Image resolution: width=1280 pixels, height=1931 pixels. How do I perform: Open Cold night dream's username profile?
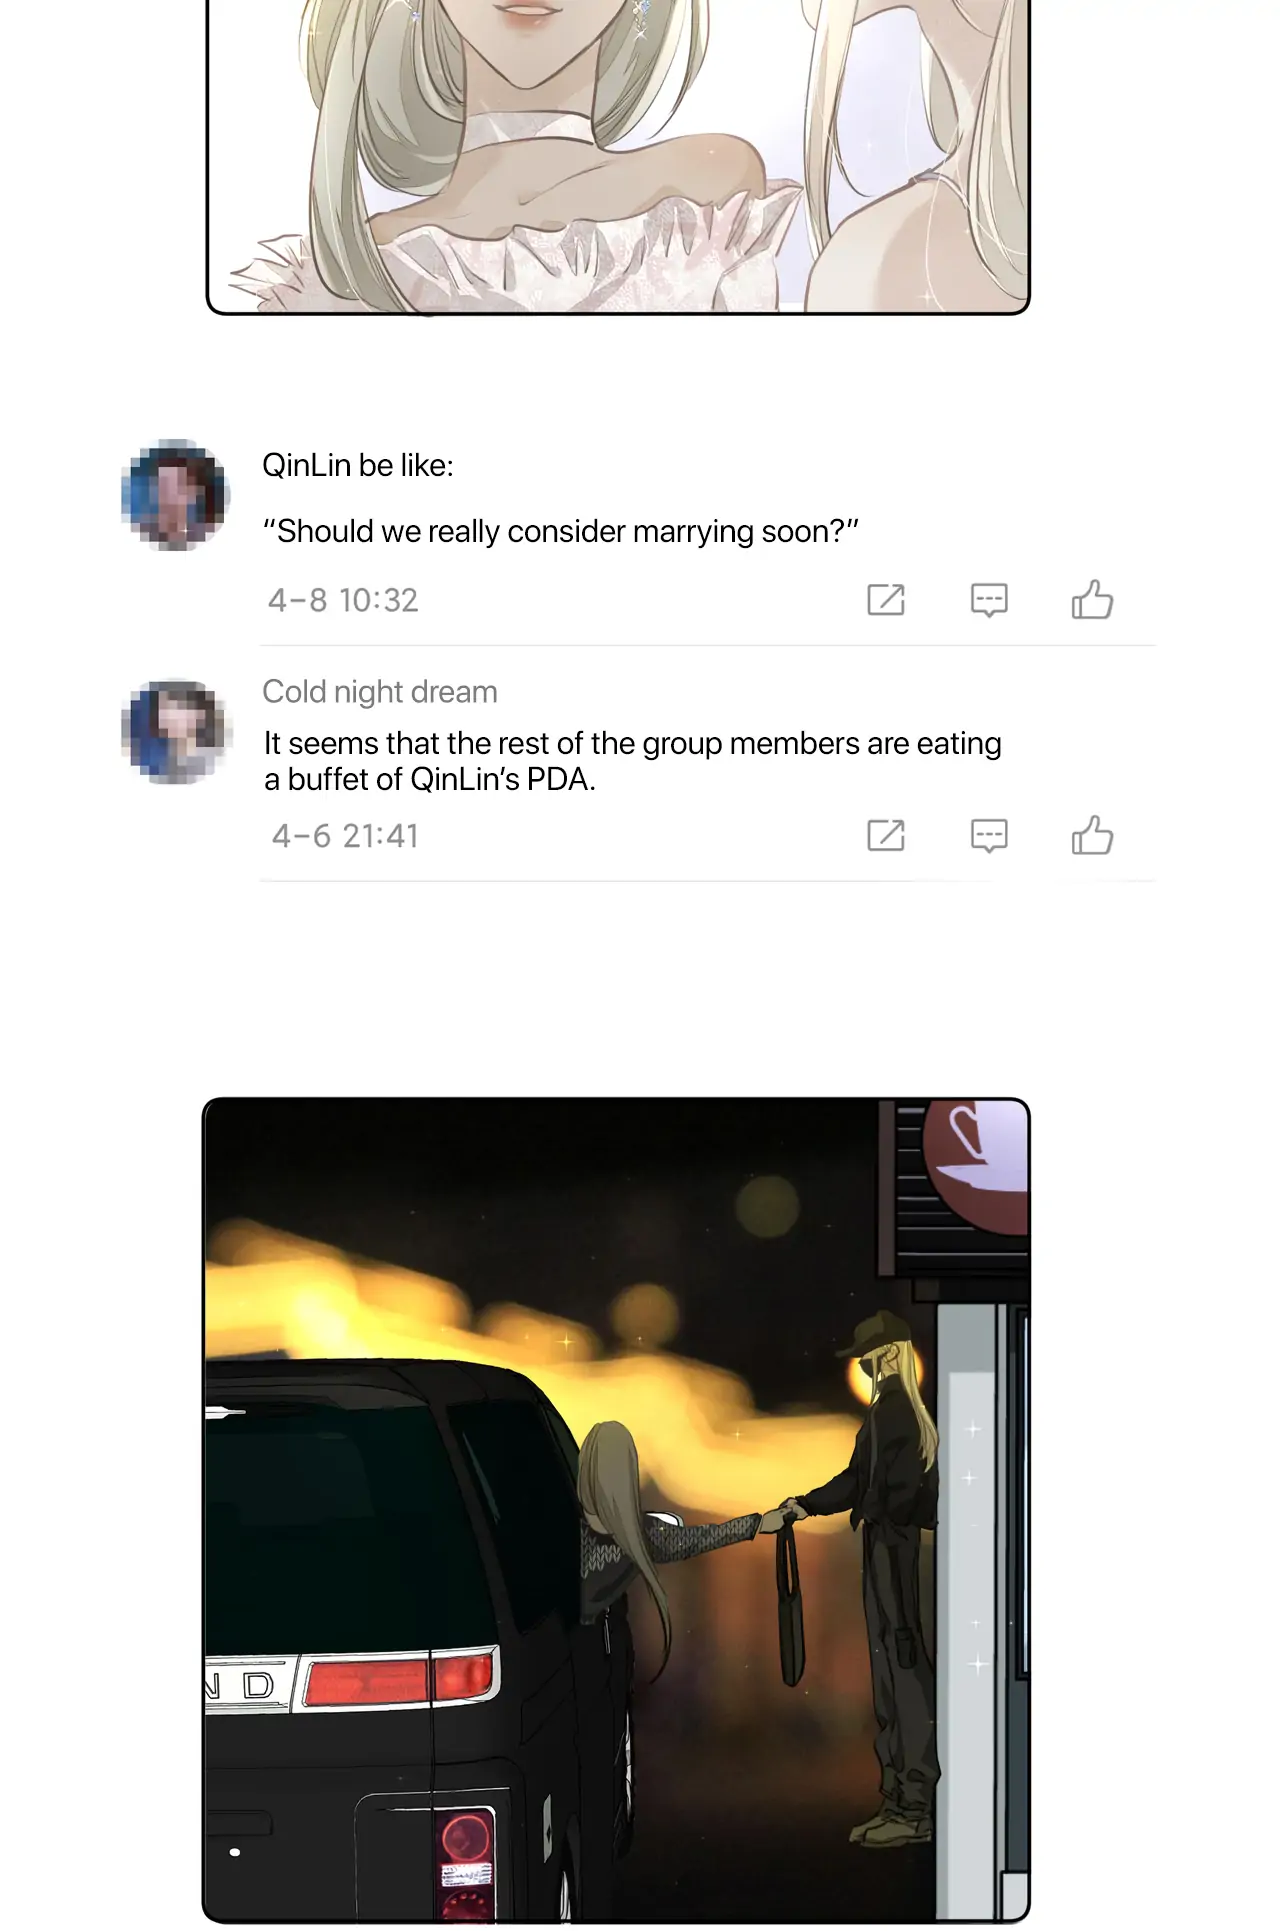click(380, 692)
